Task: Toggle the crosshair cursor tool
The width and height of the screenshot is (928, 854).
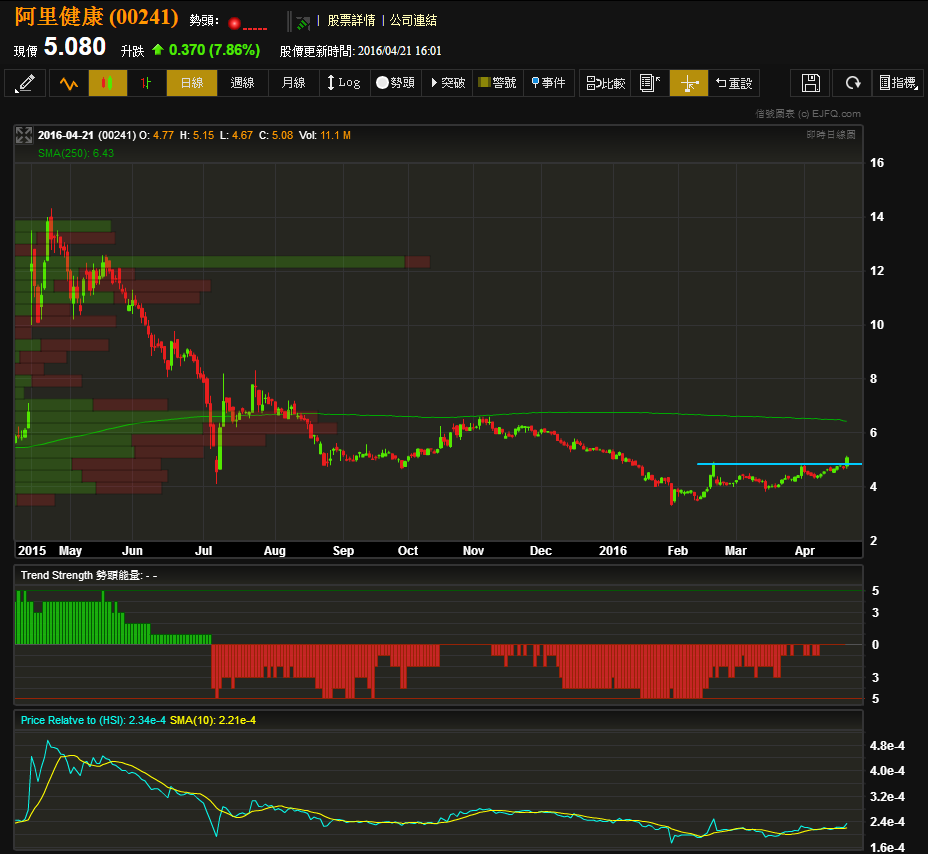Action: point(689,83)
